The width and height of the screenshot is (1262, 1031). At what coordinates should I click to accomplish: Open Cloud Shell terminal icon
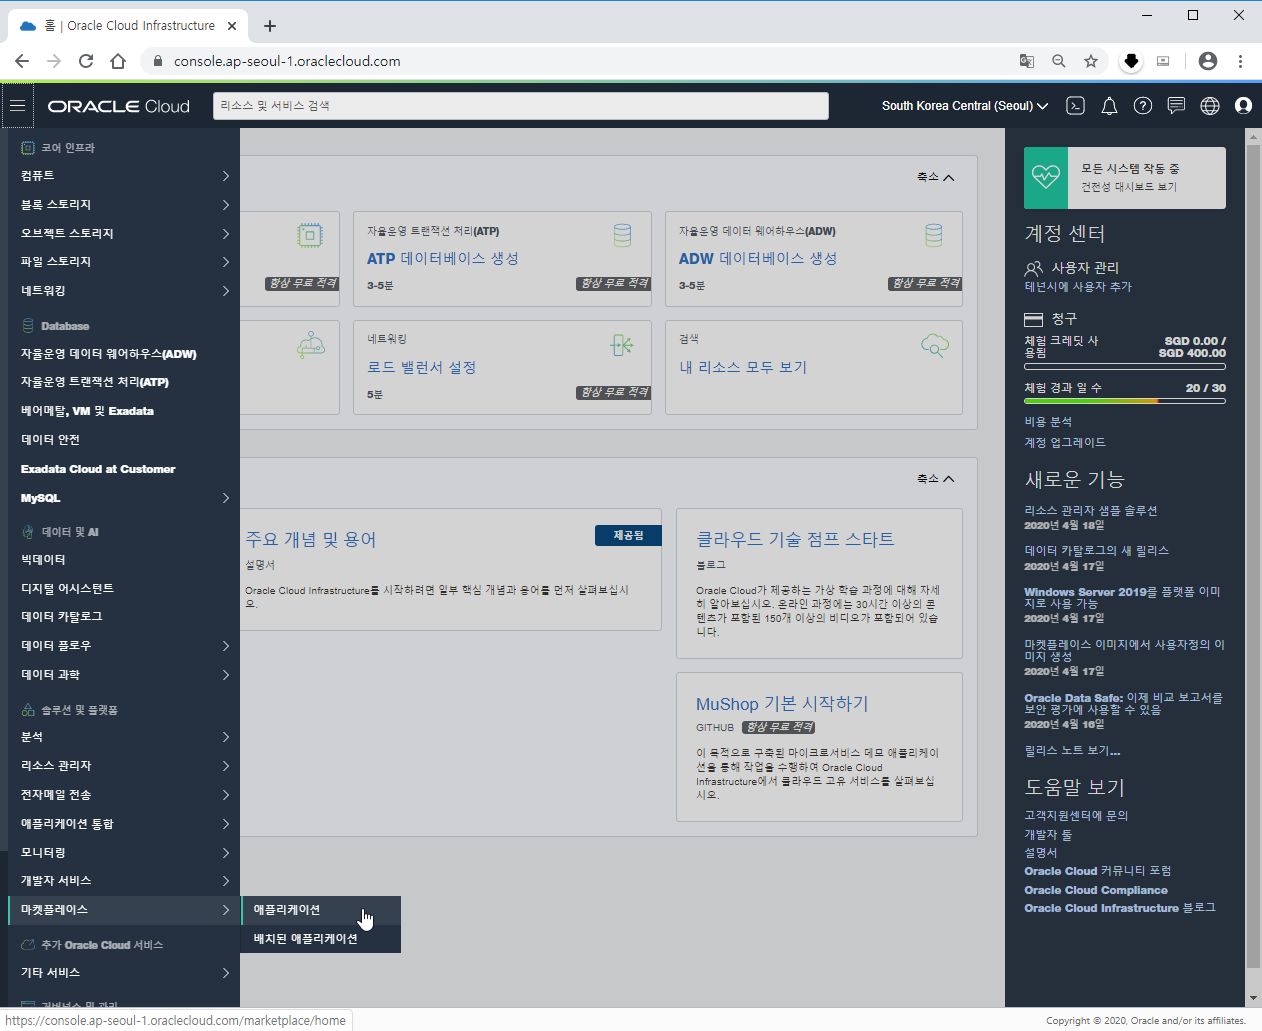coord(1076,106)
